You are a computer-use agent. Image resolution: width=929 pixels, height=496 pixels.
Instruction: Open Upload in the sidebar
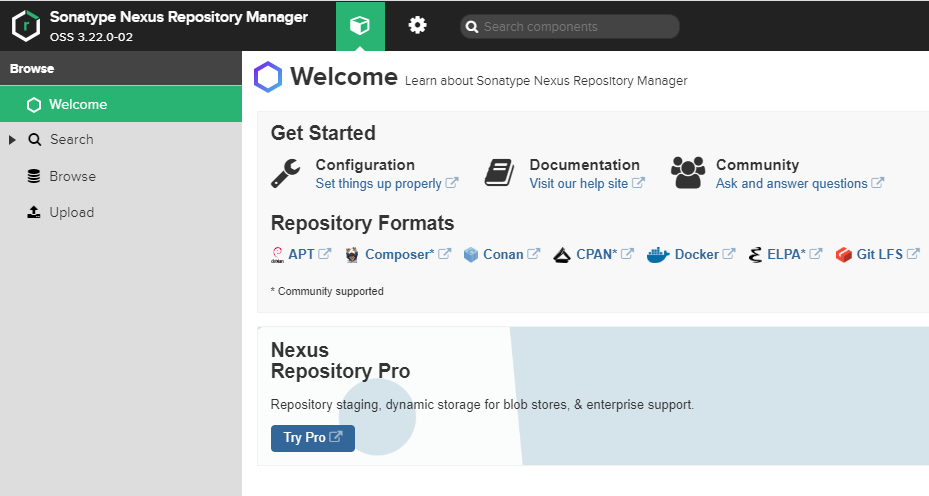[x=72, y=212]
